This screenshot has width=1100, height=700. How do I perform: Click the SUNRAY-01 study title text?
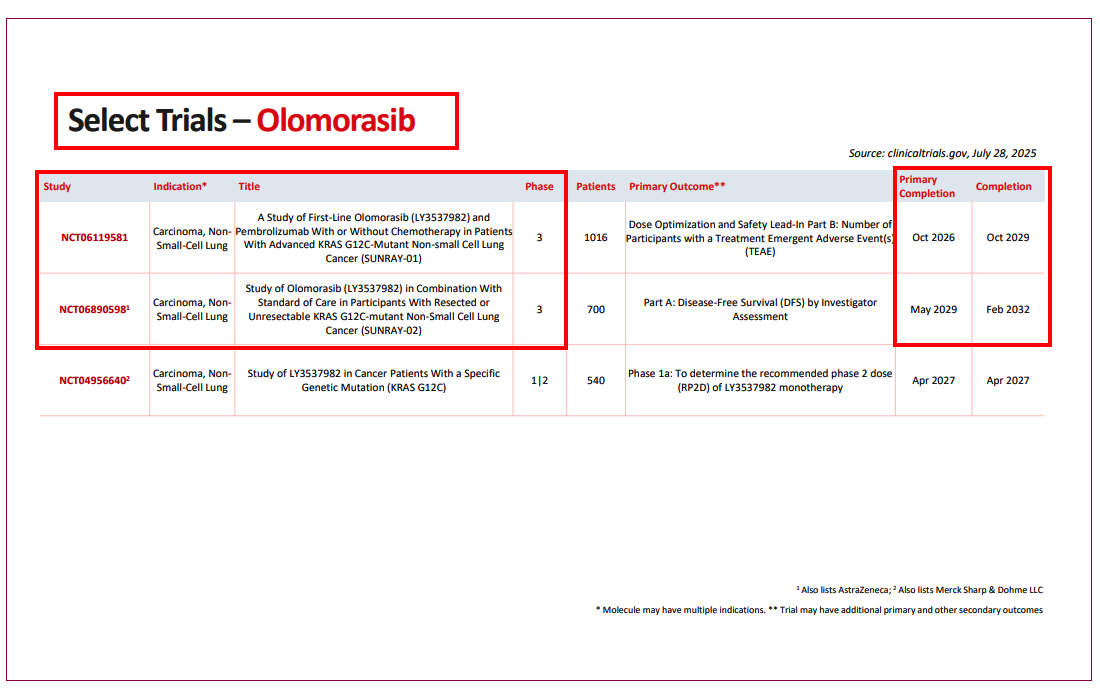coord(374,238)
